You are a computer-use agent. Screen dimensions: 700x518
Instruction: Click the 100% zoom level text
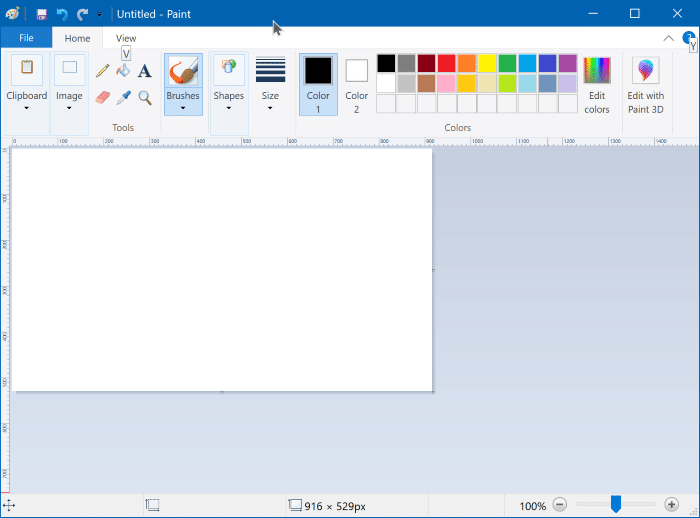(x=533, y=506)
